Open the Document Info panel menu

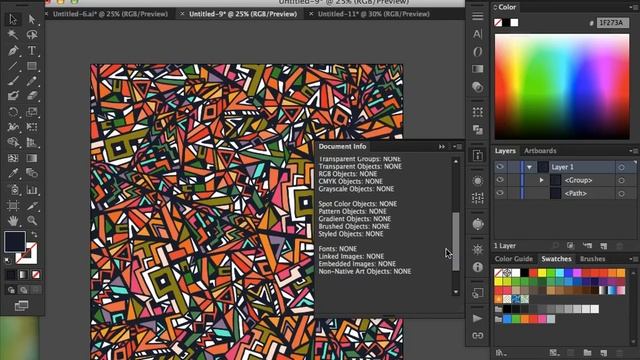click(x=458, y=147)
